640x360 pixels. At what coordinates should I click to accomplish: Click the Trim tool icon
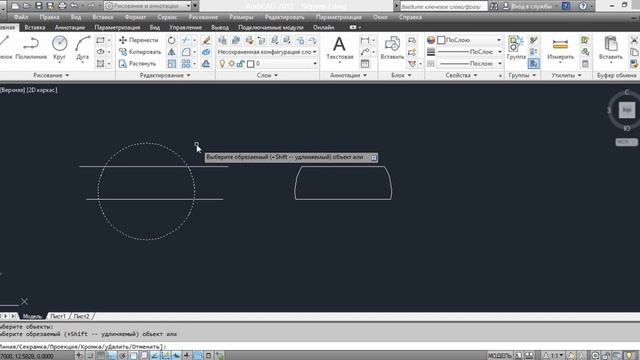(186, 40)
